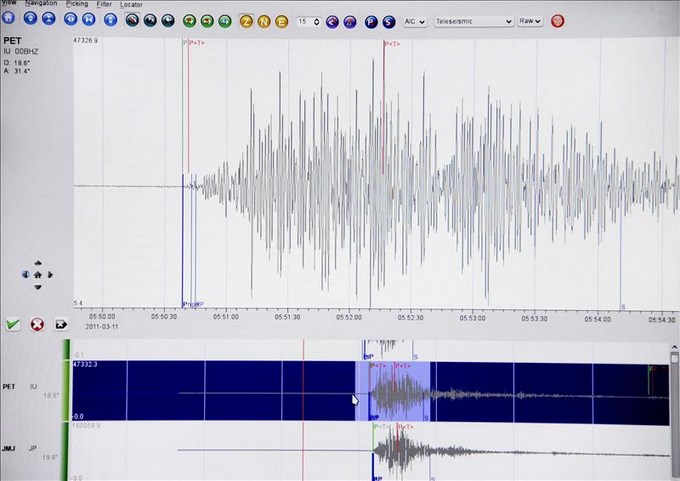
Task: Click the vertical scrollbar of trace list
Action: [674, 400]
